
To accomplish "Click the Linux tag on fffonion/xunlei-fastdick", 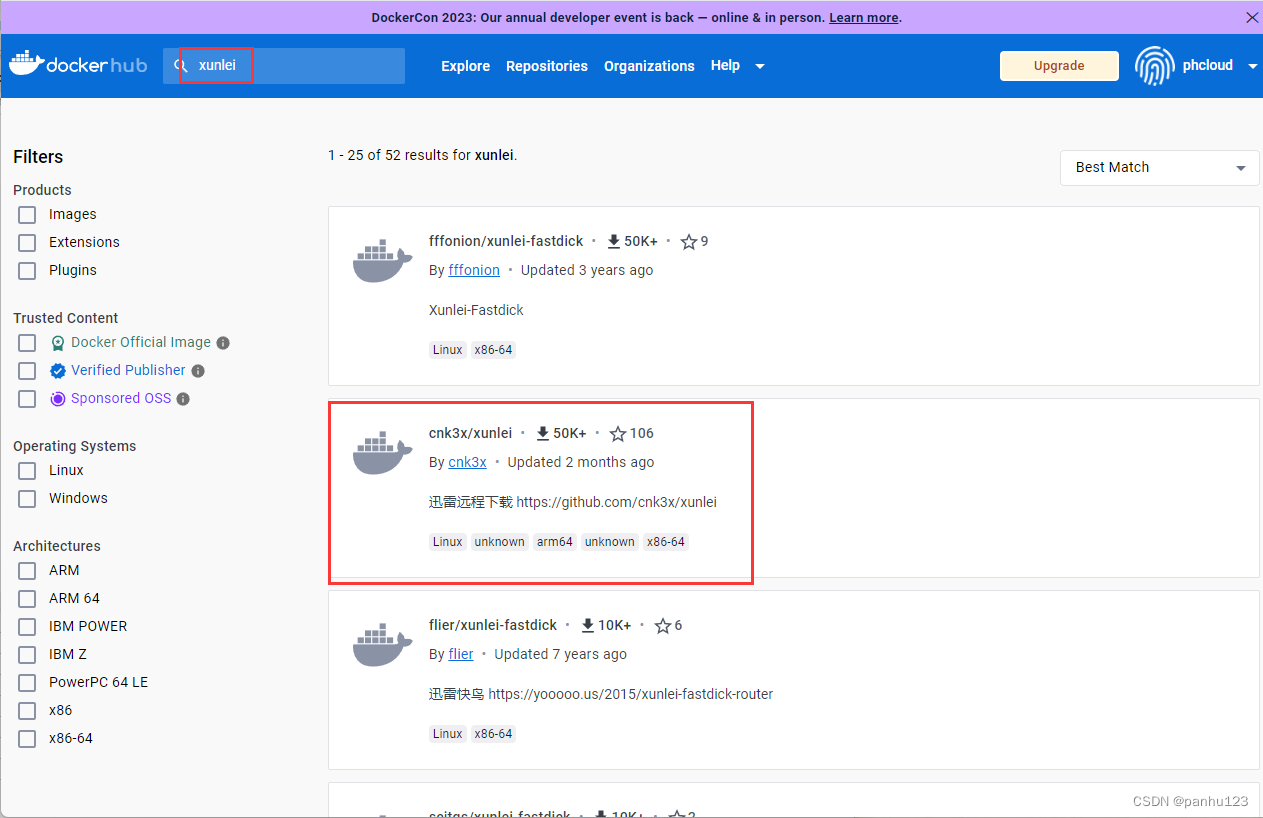I will [448, 350].
